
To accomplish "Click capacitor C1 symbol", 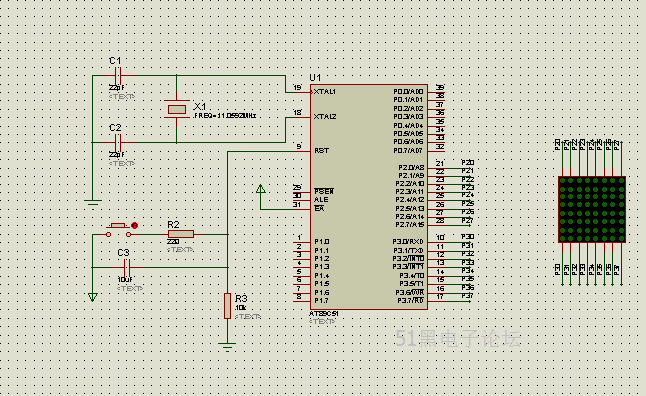I will tap(118, 76).
